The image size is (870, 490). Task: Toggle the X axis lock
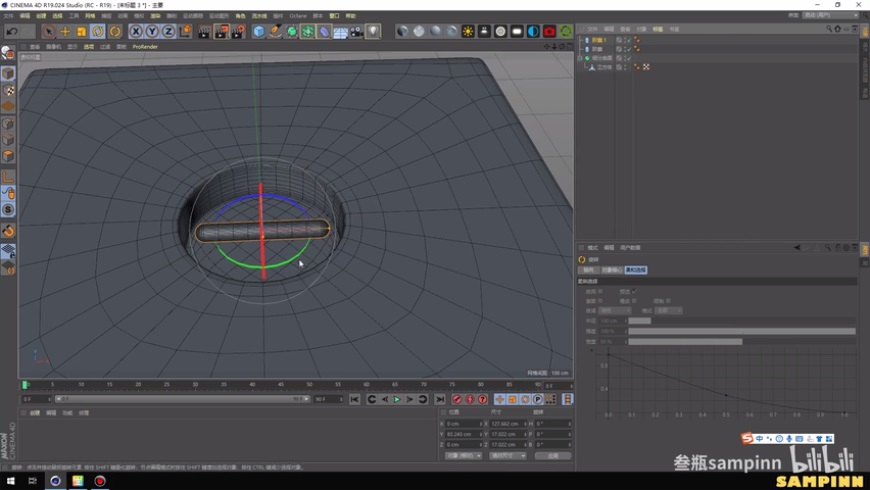tap(135, 32)
